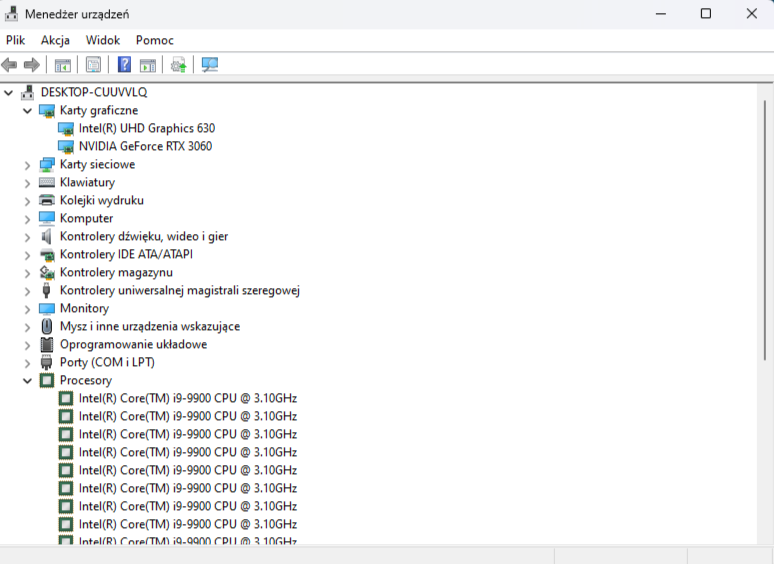Expand the Komputer category

[28, 219]
